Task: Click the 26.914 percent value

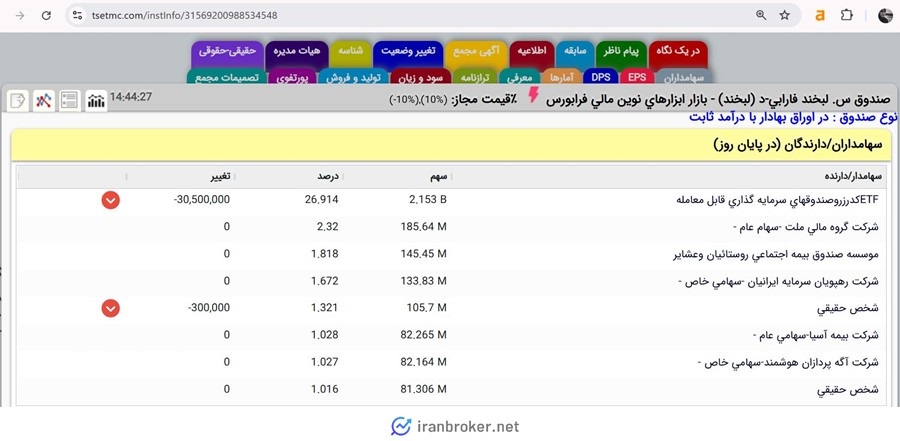Action: pos(321,200)
